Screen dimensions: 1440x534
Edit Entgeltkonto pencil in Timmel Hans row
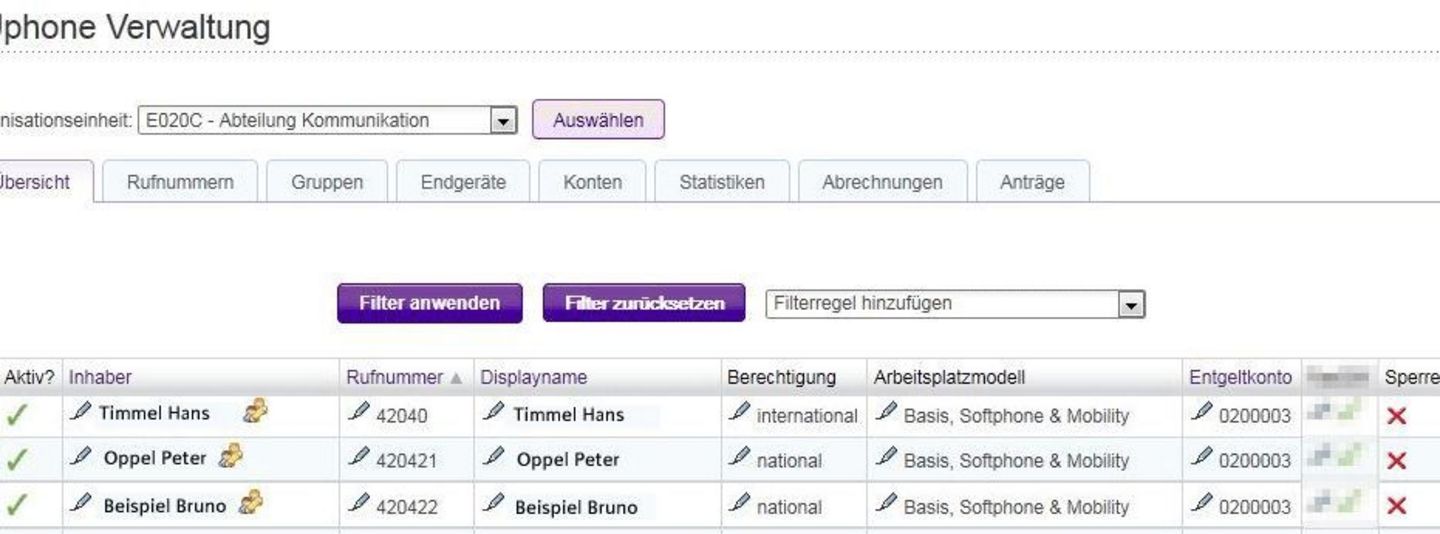[x=1203, y=411]
